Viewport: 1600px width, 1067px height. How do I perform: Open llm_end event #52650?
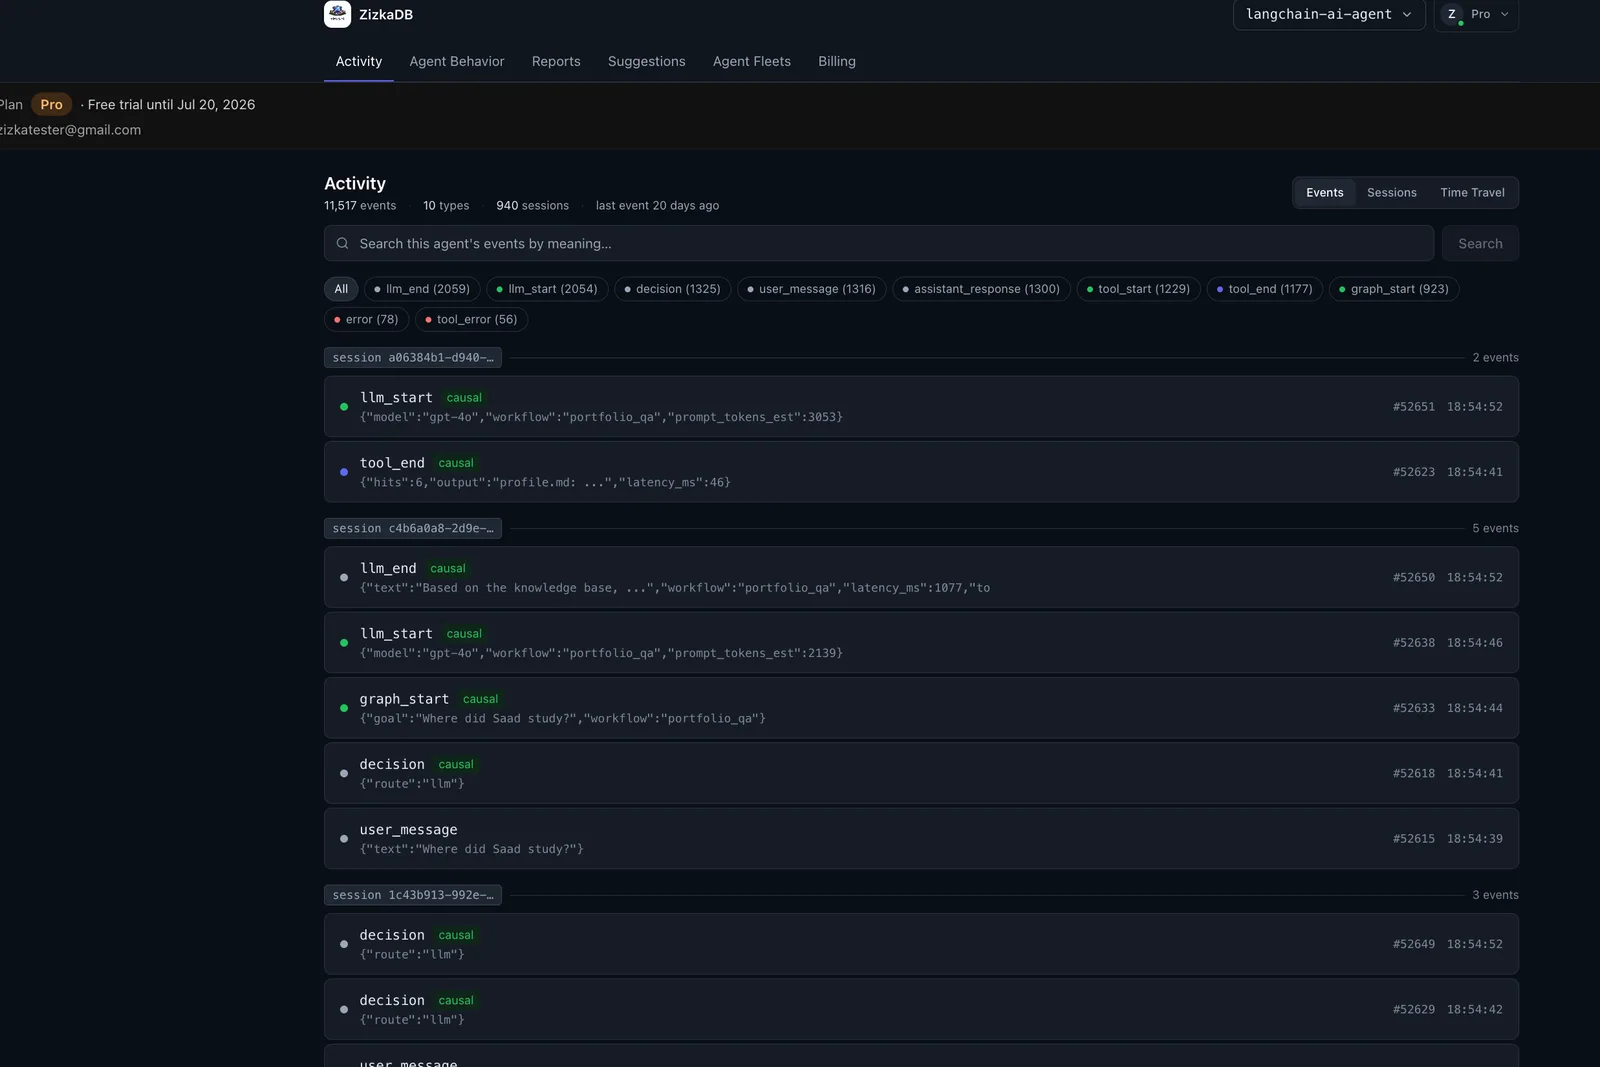pyautogui.click(x=921, y=578)
